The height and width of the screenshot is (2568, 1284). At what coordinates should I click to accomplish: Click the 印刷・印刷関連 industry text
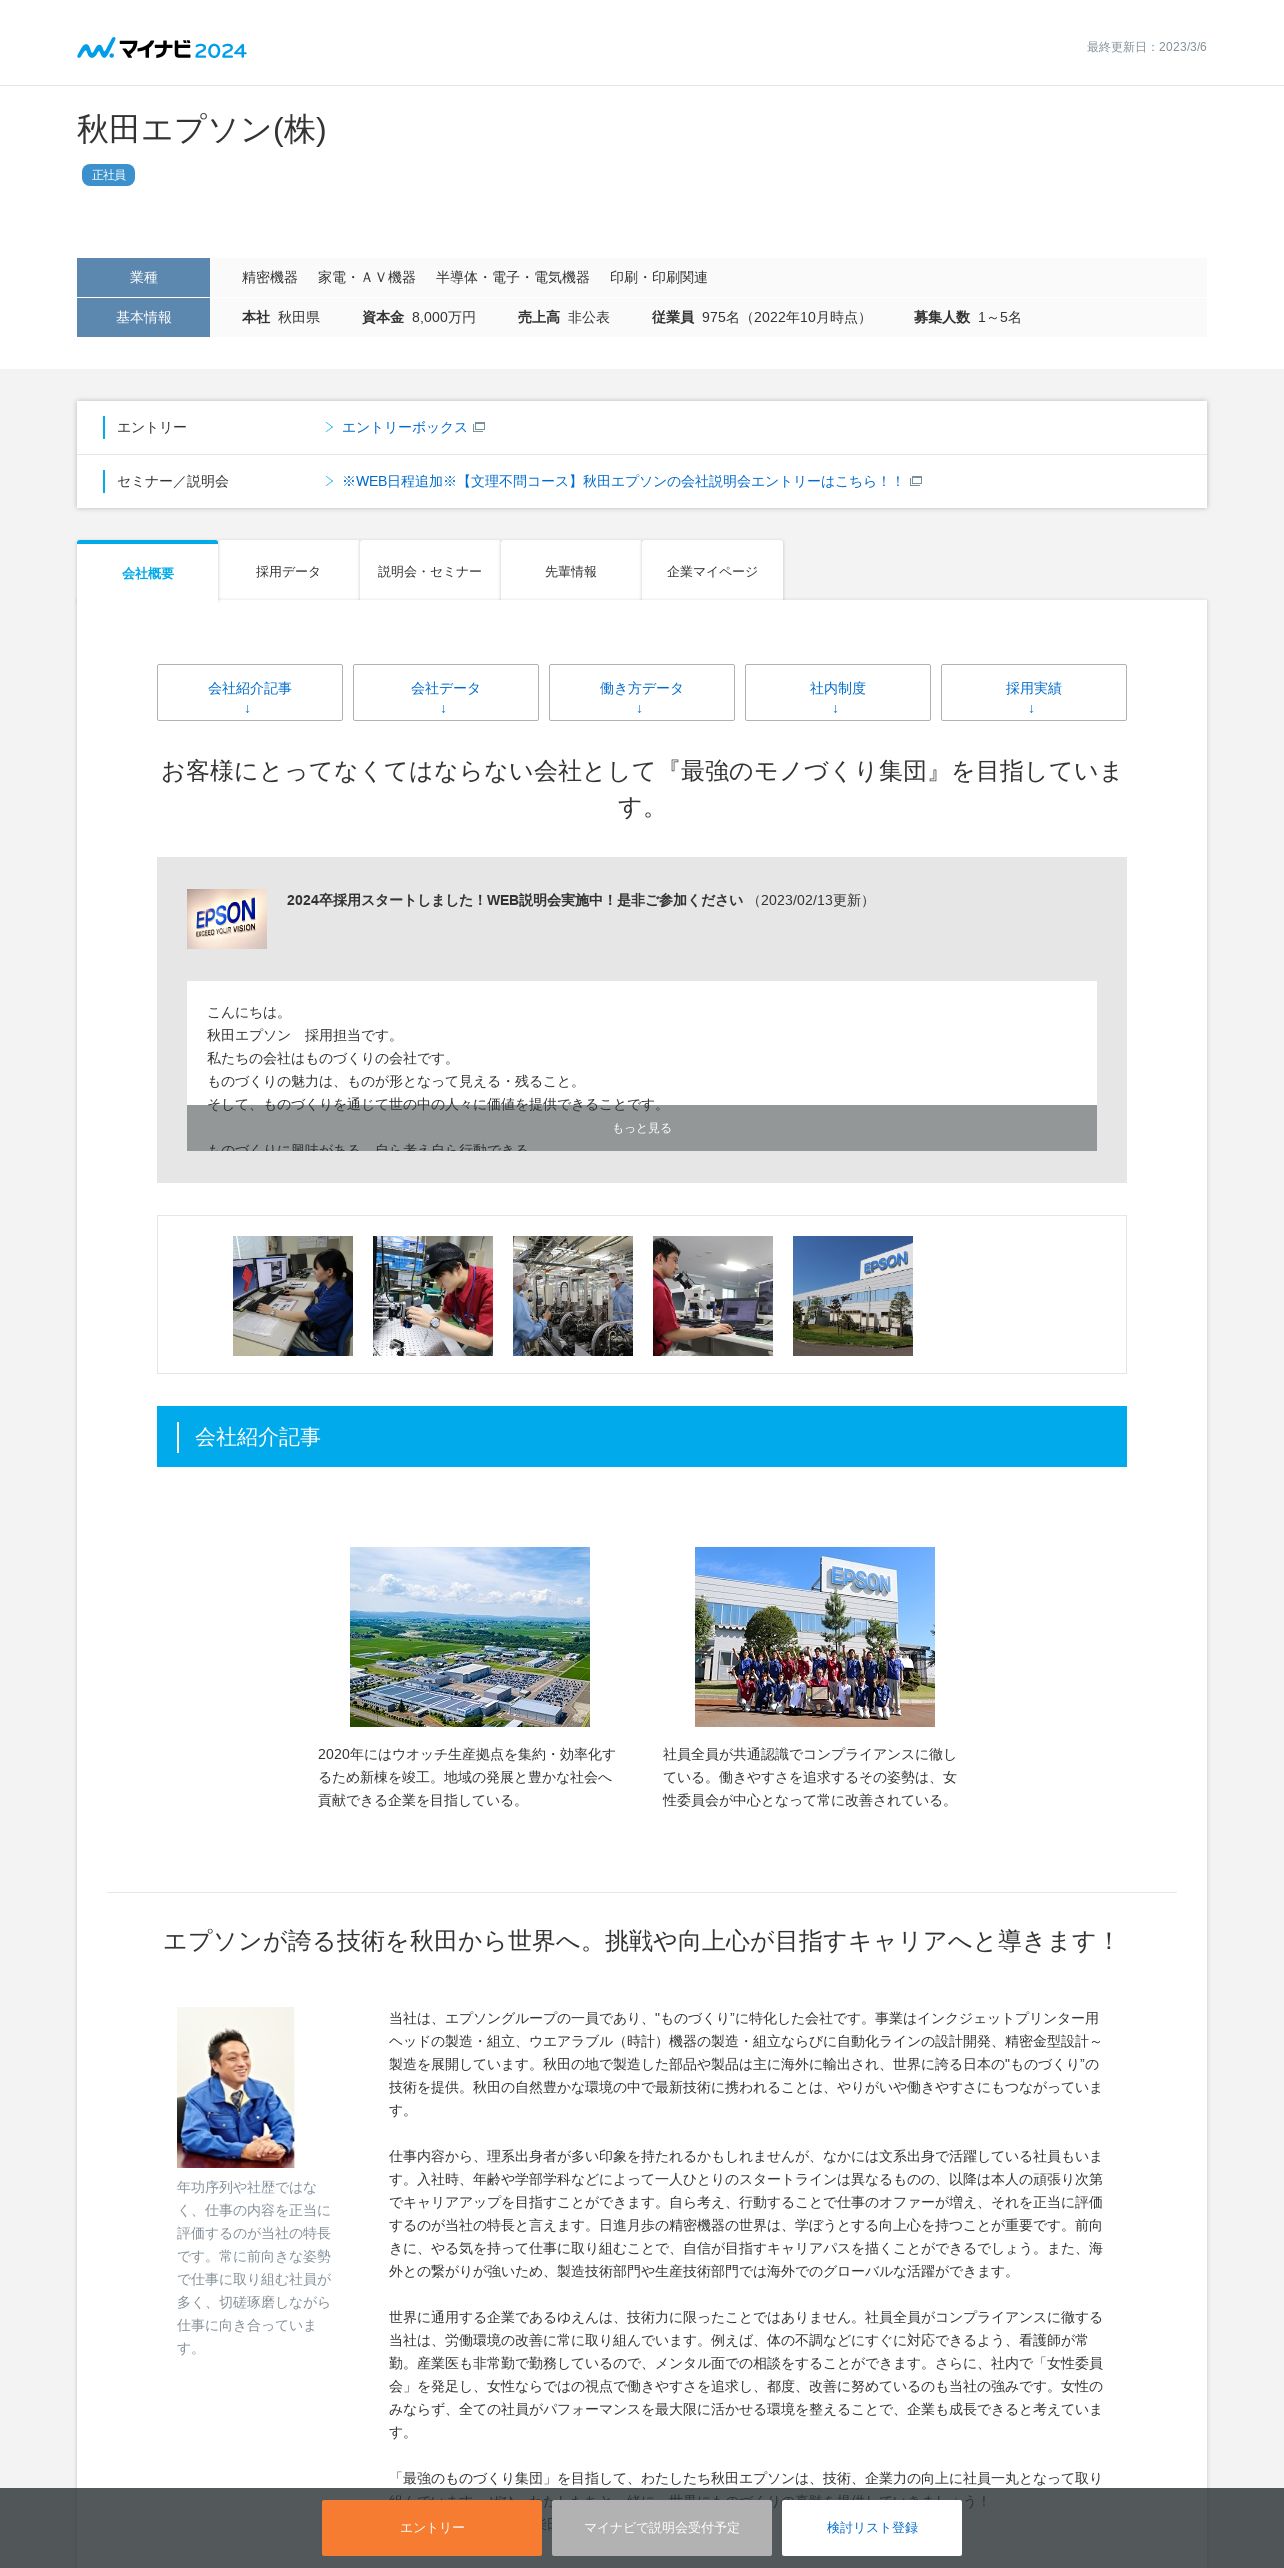659,277
